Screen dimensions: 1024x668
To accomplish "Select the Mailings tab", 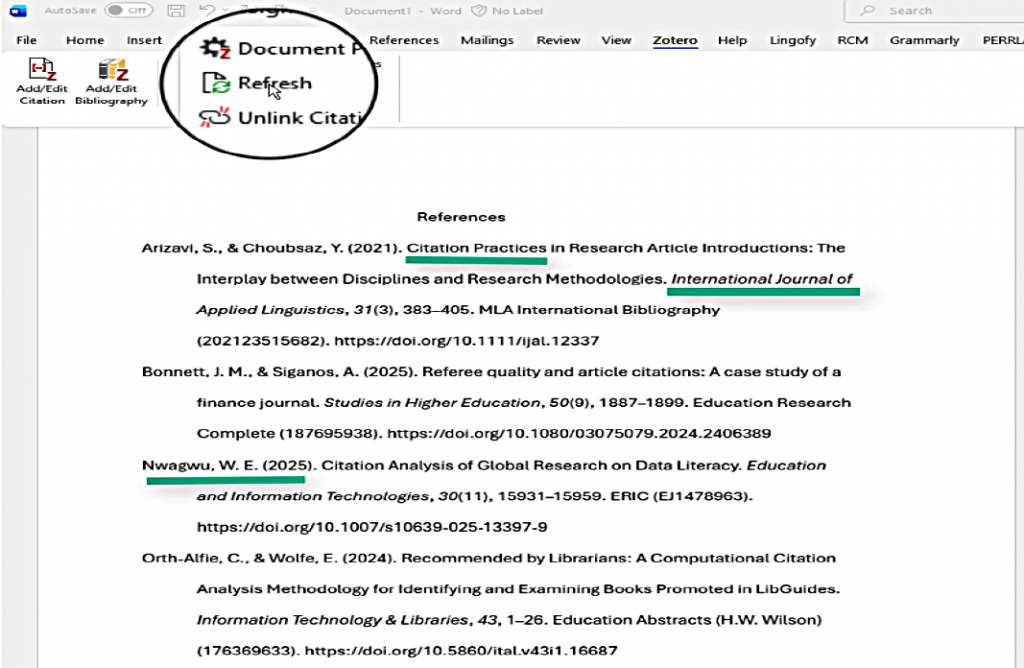I will click(x=487, y=40).
